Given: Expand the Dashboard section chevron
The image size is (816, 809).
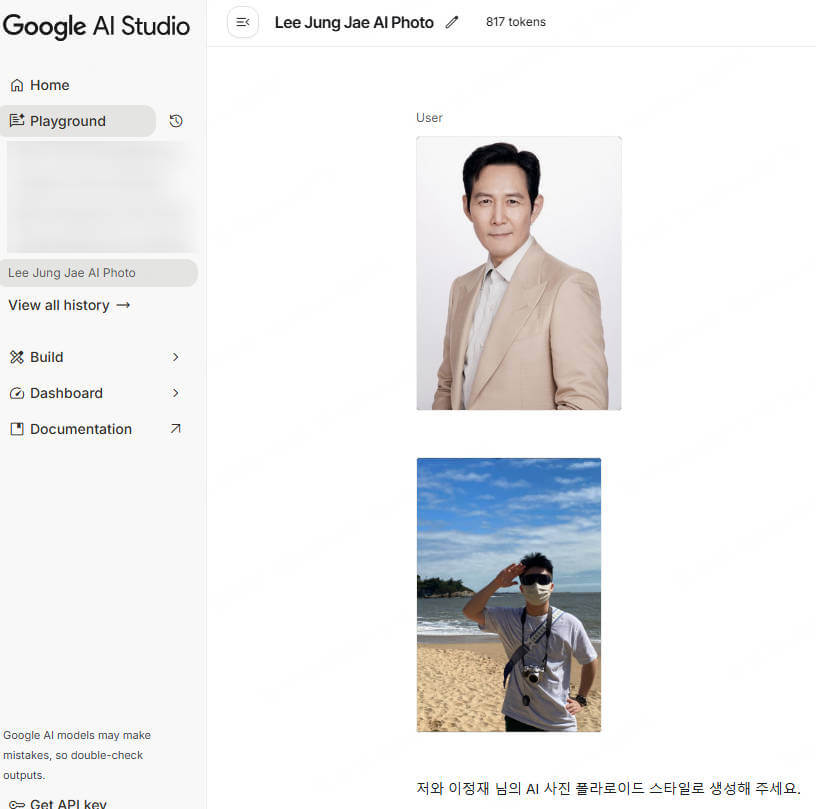Looking at the screenshot, I should (176, 393).
